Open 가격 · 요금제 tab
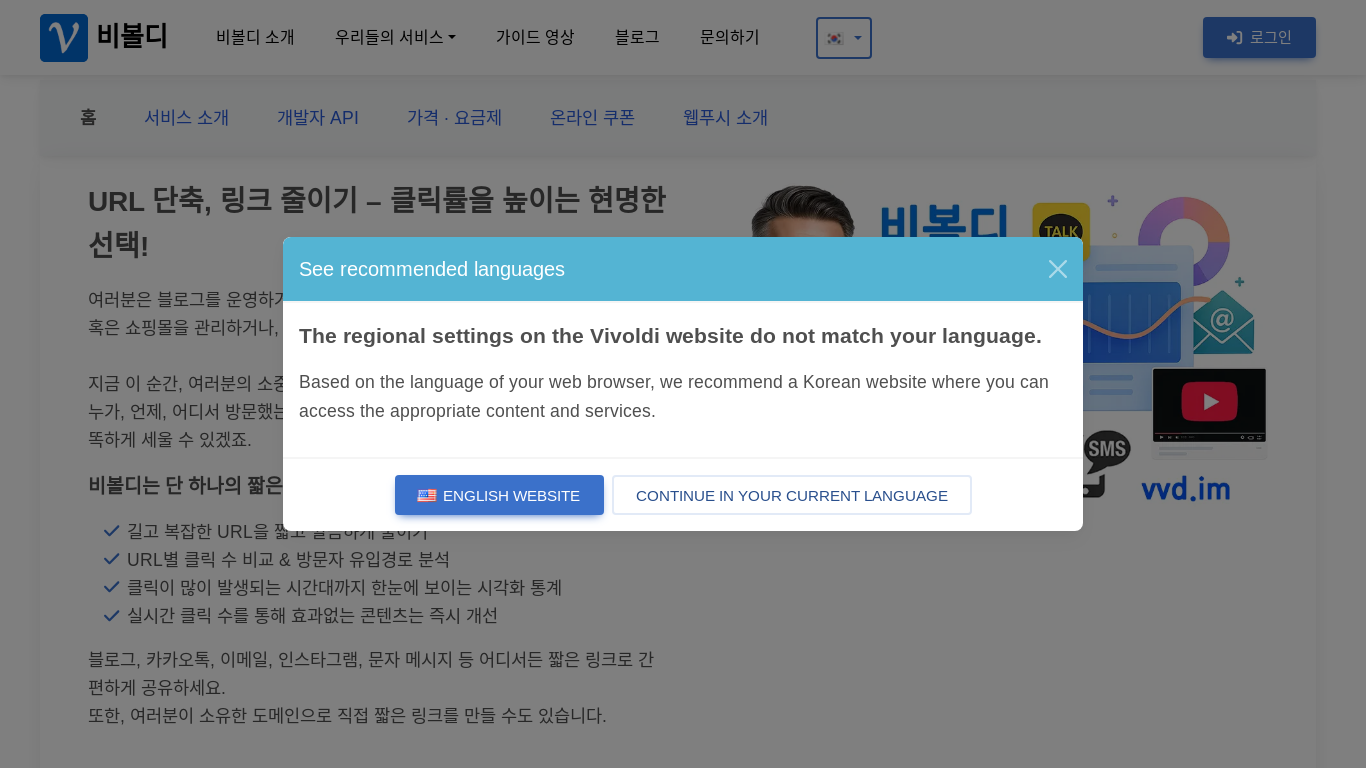Viewport: 1366px width, 768px height. pyautogui.click(x=454, y=117)
